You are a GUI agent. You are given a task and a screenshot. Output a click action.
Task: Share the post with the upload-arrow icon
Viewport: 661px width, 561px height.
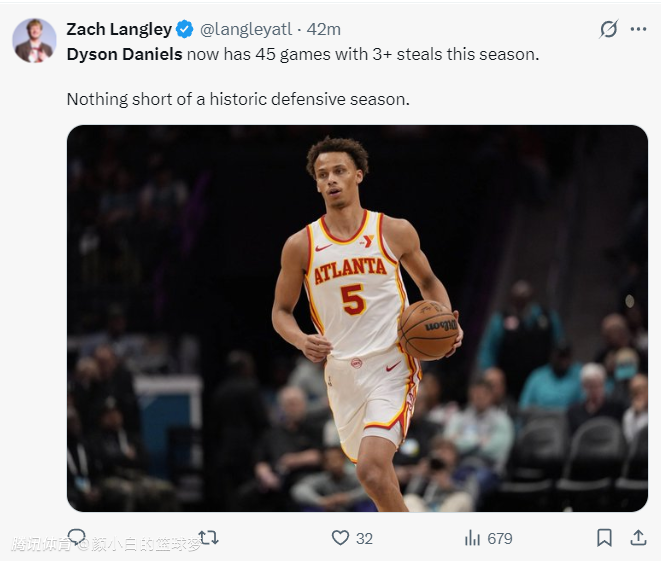[x=637, y=538]
